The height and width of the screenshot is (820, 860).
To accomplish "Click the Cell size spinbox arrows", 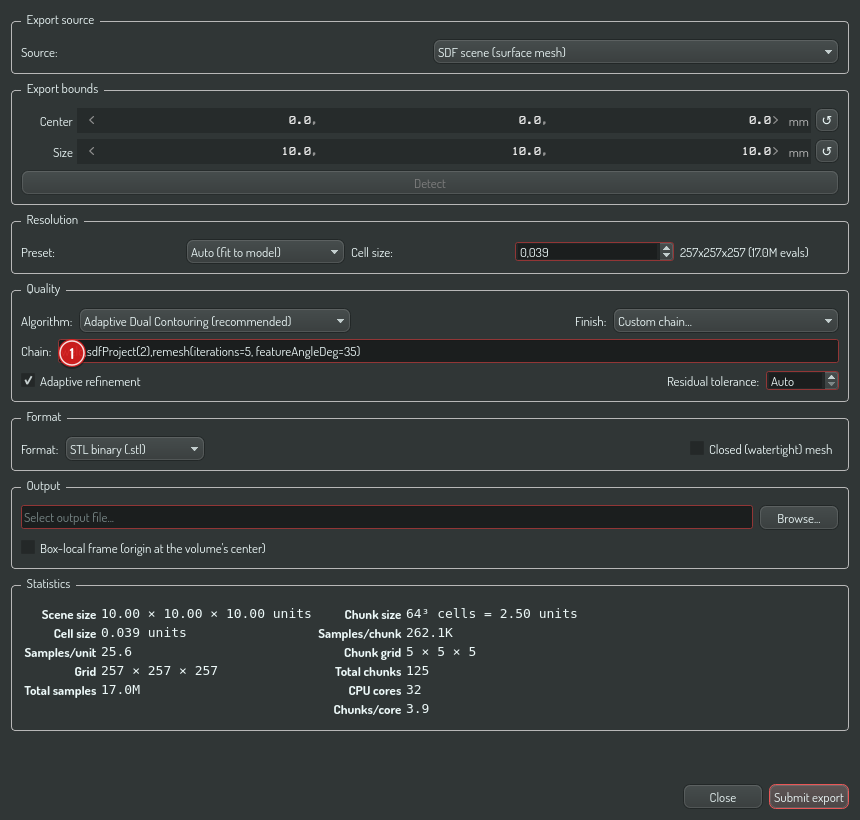I will click(666, 252).
